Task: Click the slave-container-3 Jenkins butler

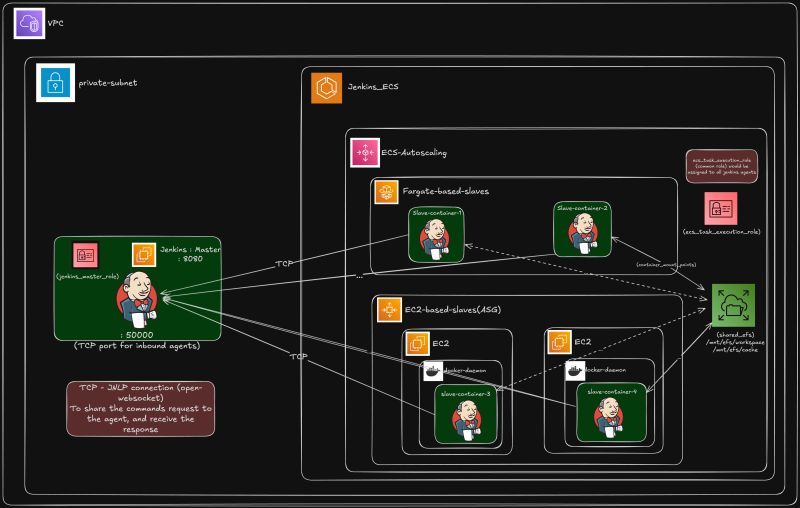Action: coord(466,420)
